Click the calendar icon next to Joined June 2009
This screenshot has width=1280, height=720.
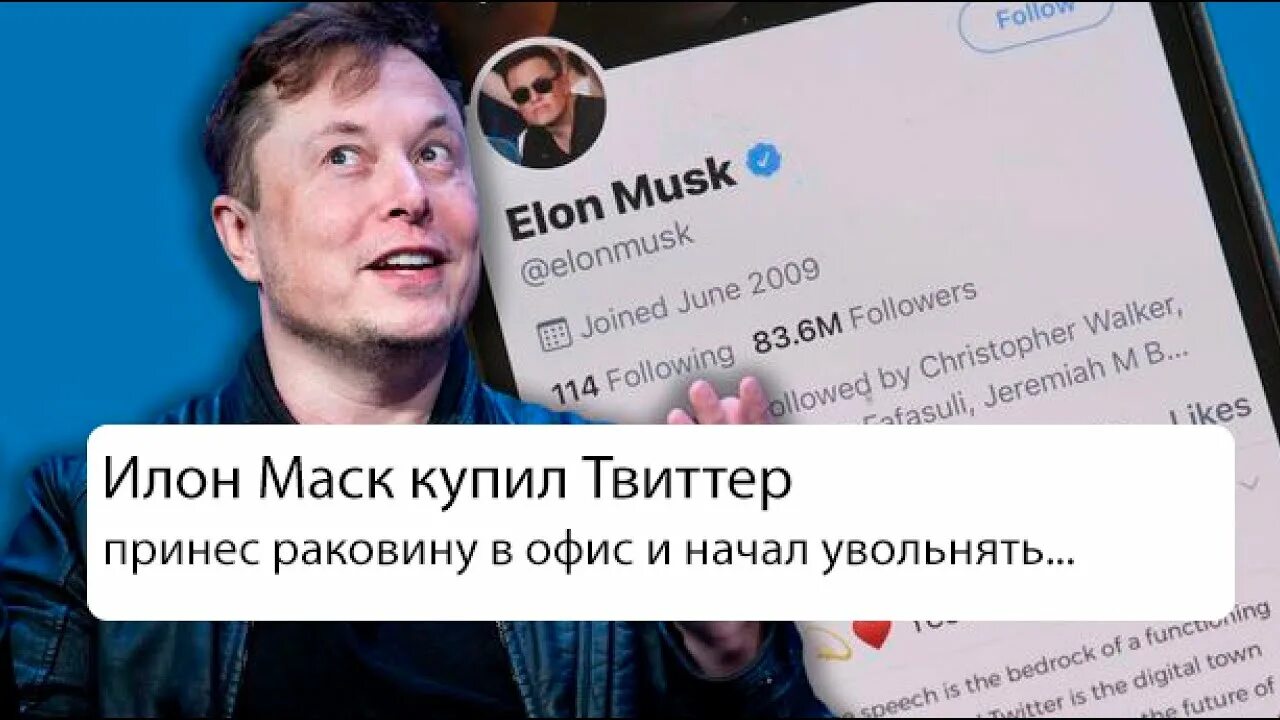coord(554,334)
